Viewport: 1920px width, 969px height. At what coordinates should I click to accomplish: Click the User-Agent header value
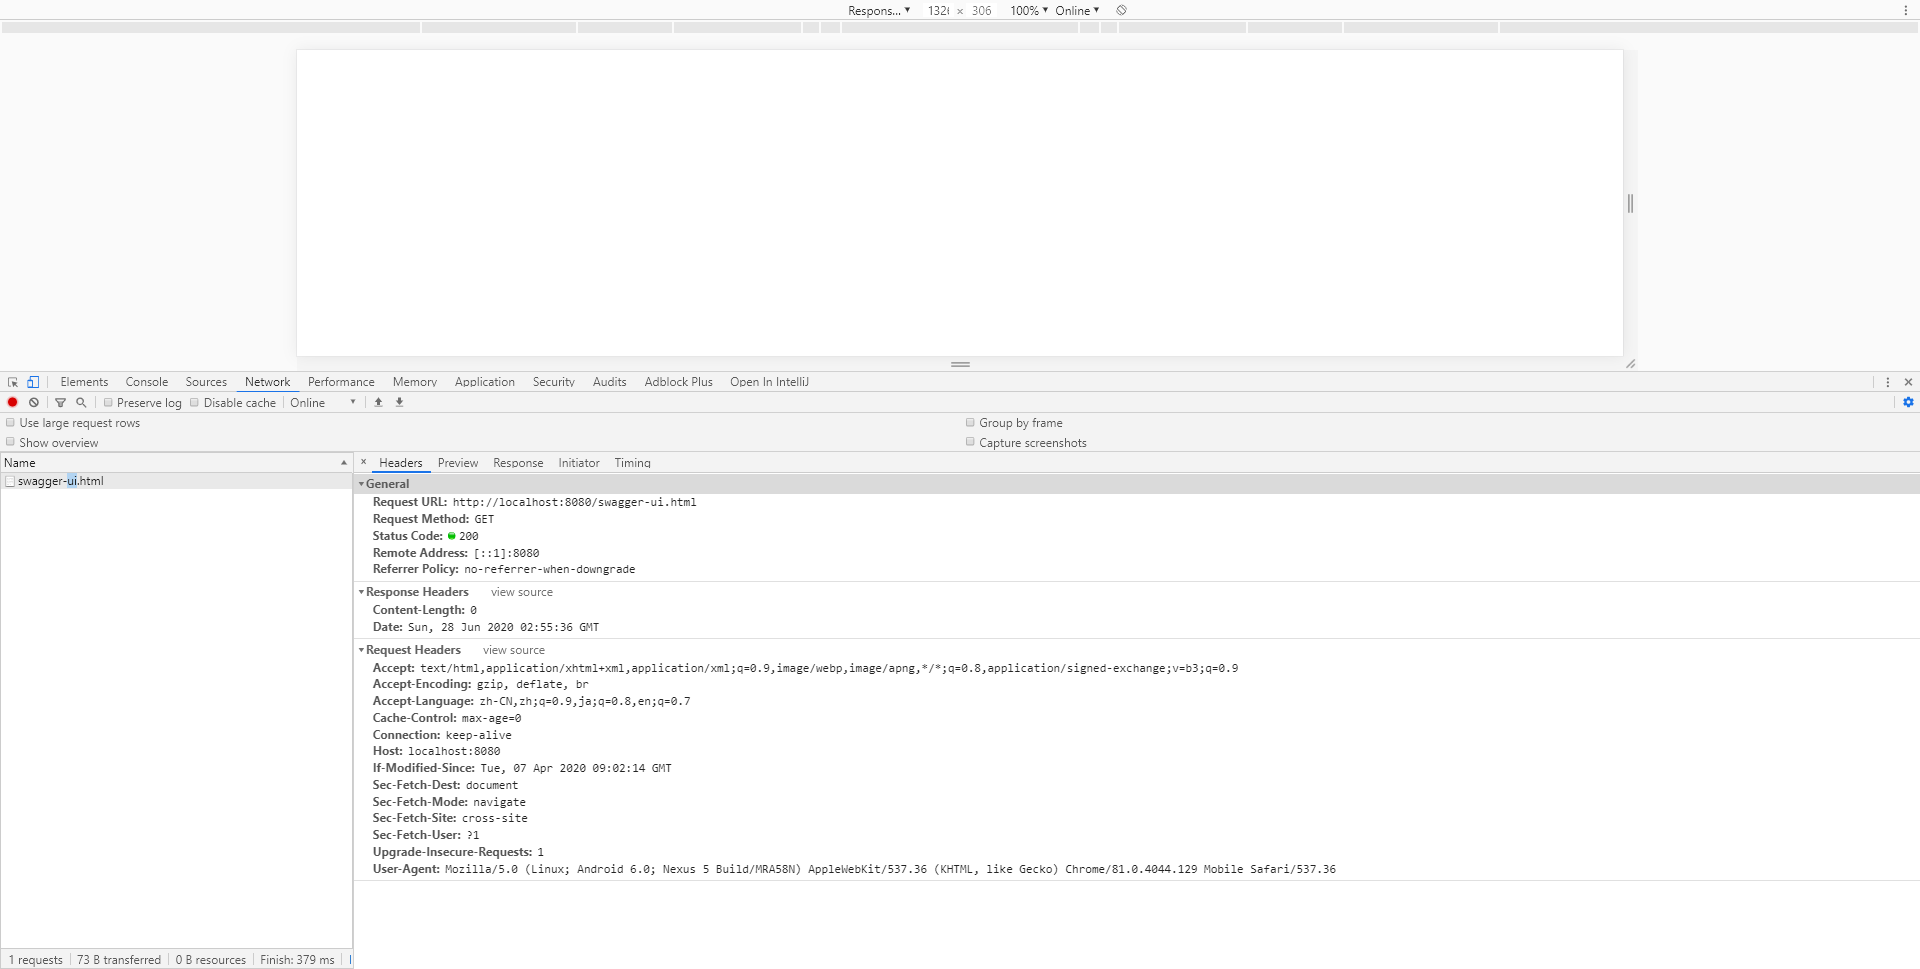point(890,869)
